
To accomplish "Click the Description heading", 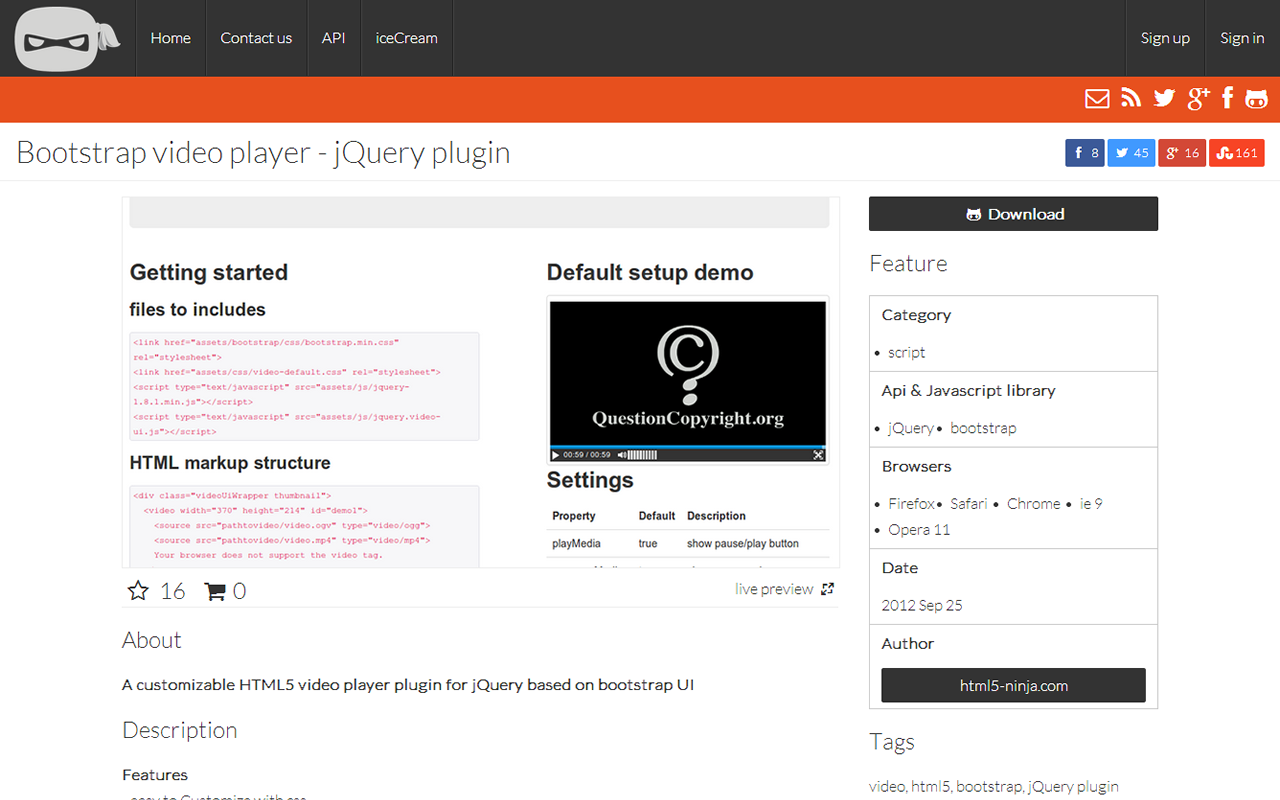I will point(180,730).
